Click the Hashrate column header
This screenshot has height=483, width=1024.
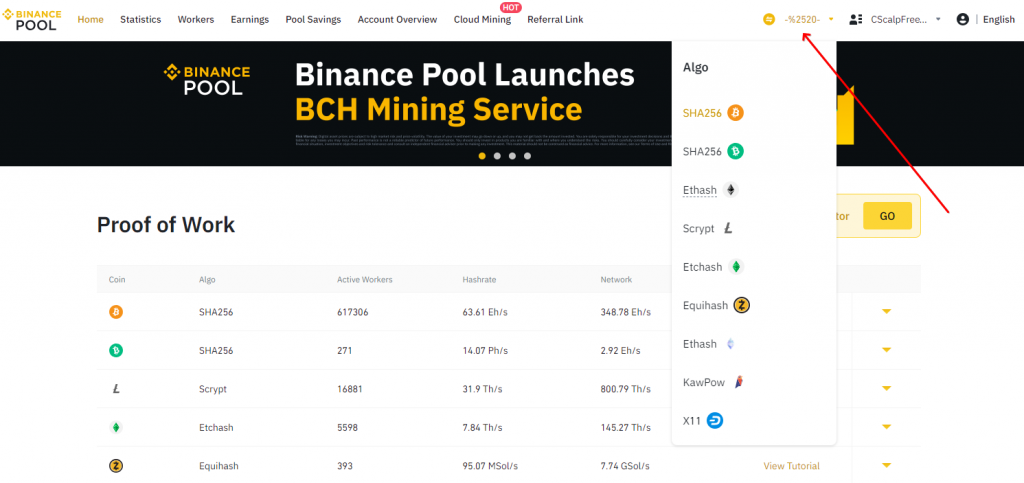(x=479, y=279)
